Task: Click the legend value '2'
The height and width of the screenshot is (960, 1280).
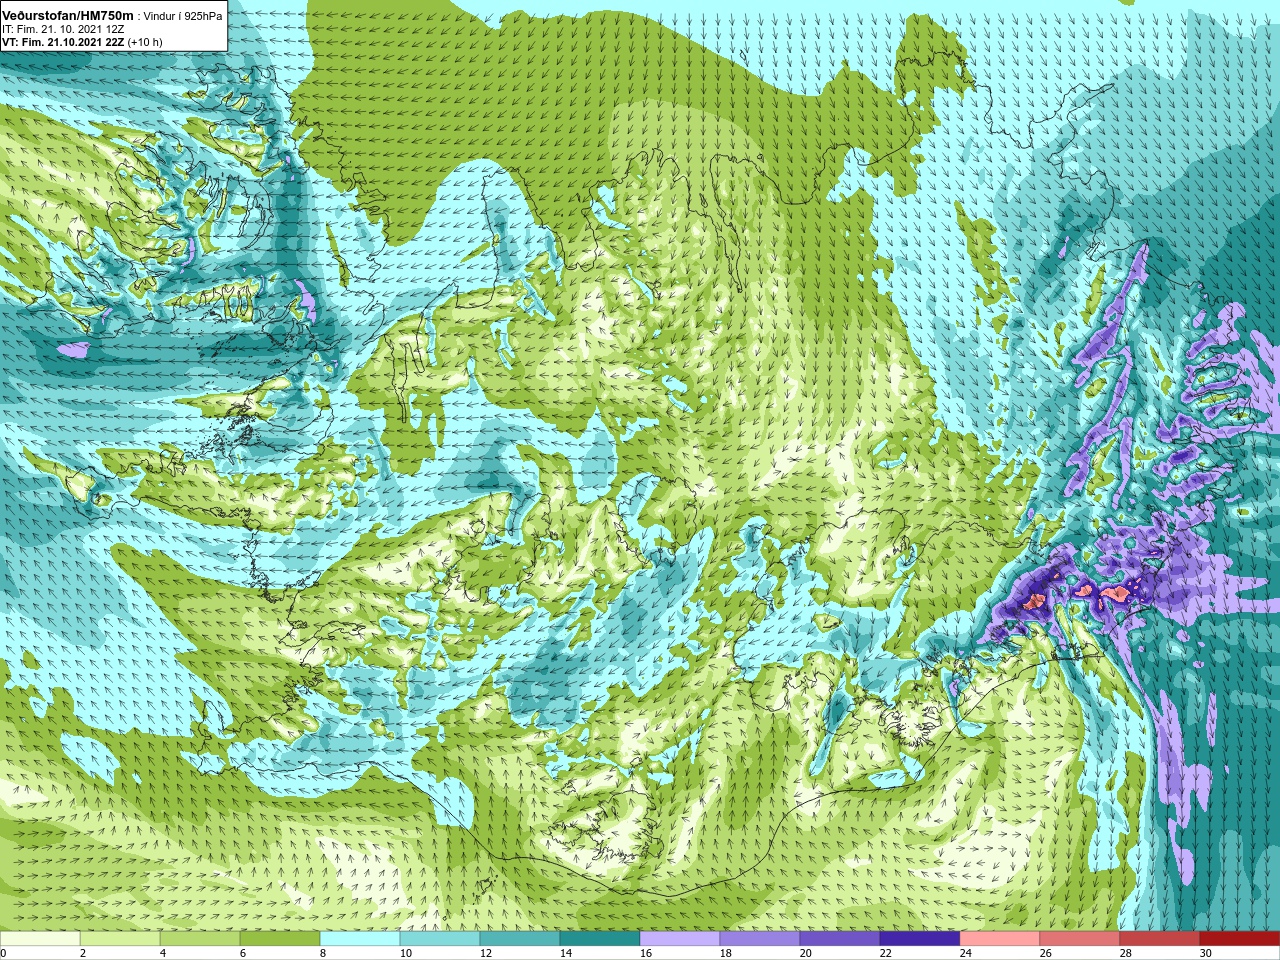Action: coord(83,953)
